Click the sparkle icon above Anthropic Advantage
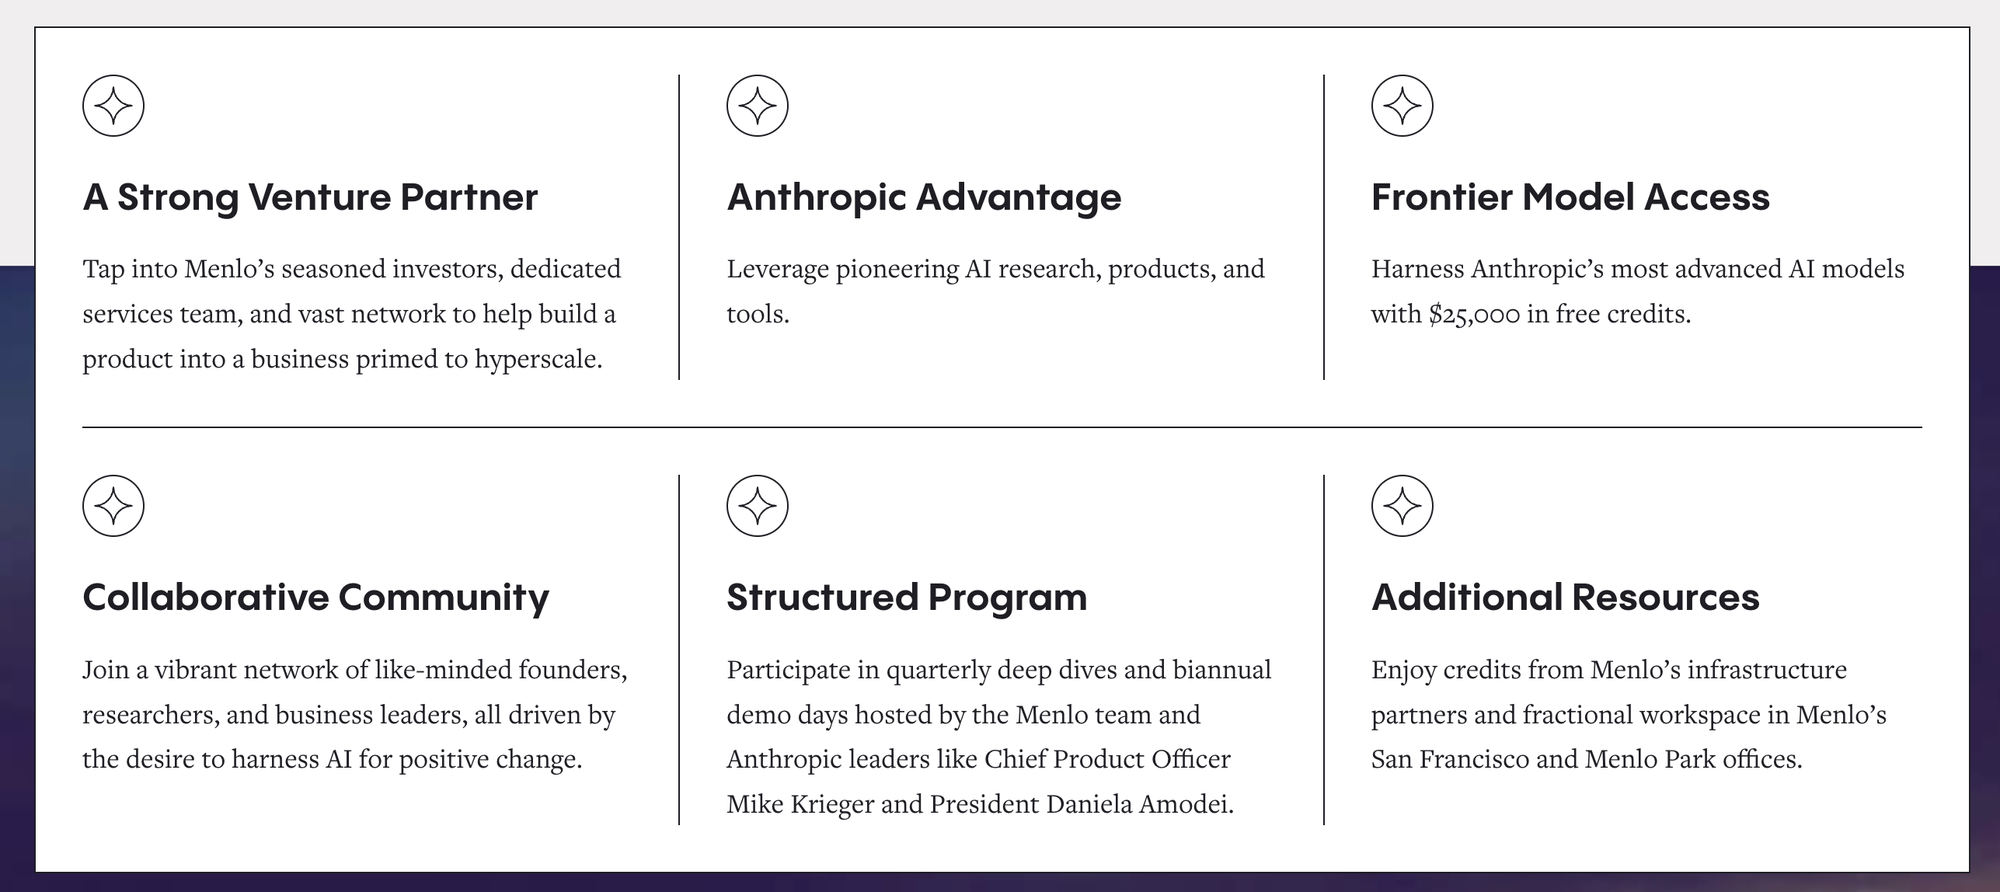 (x=757, y=106)
